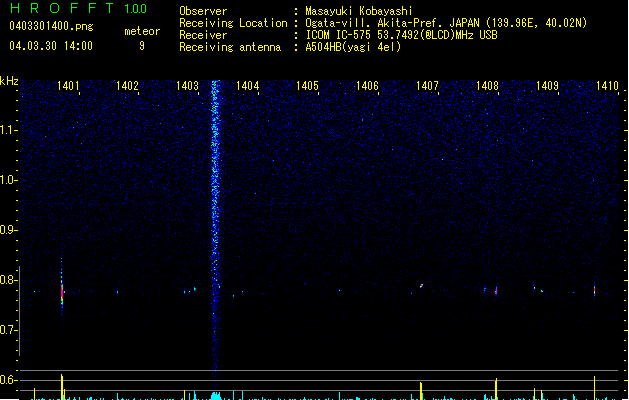Click the 'Receiver' field label

point(203,35)
